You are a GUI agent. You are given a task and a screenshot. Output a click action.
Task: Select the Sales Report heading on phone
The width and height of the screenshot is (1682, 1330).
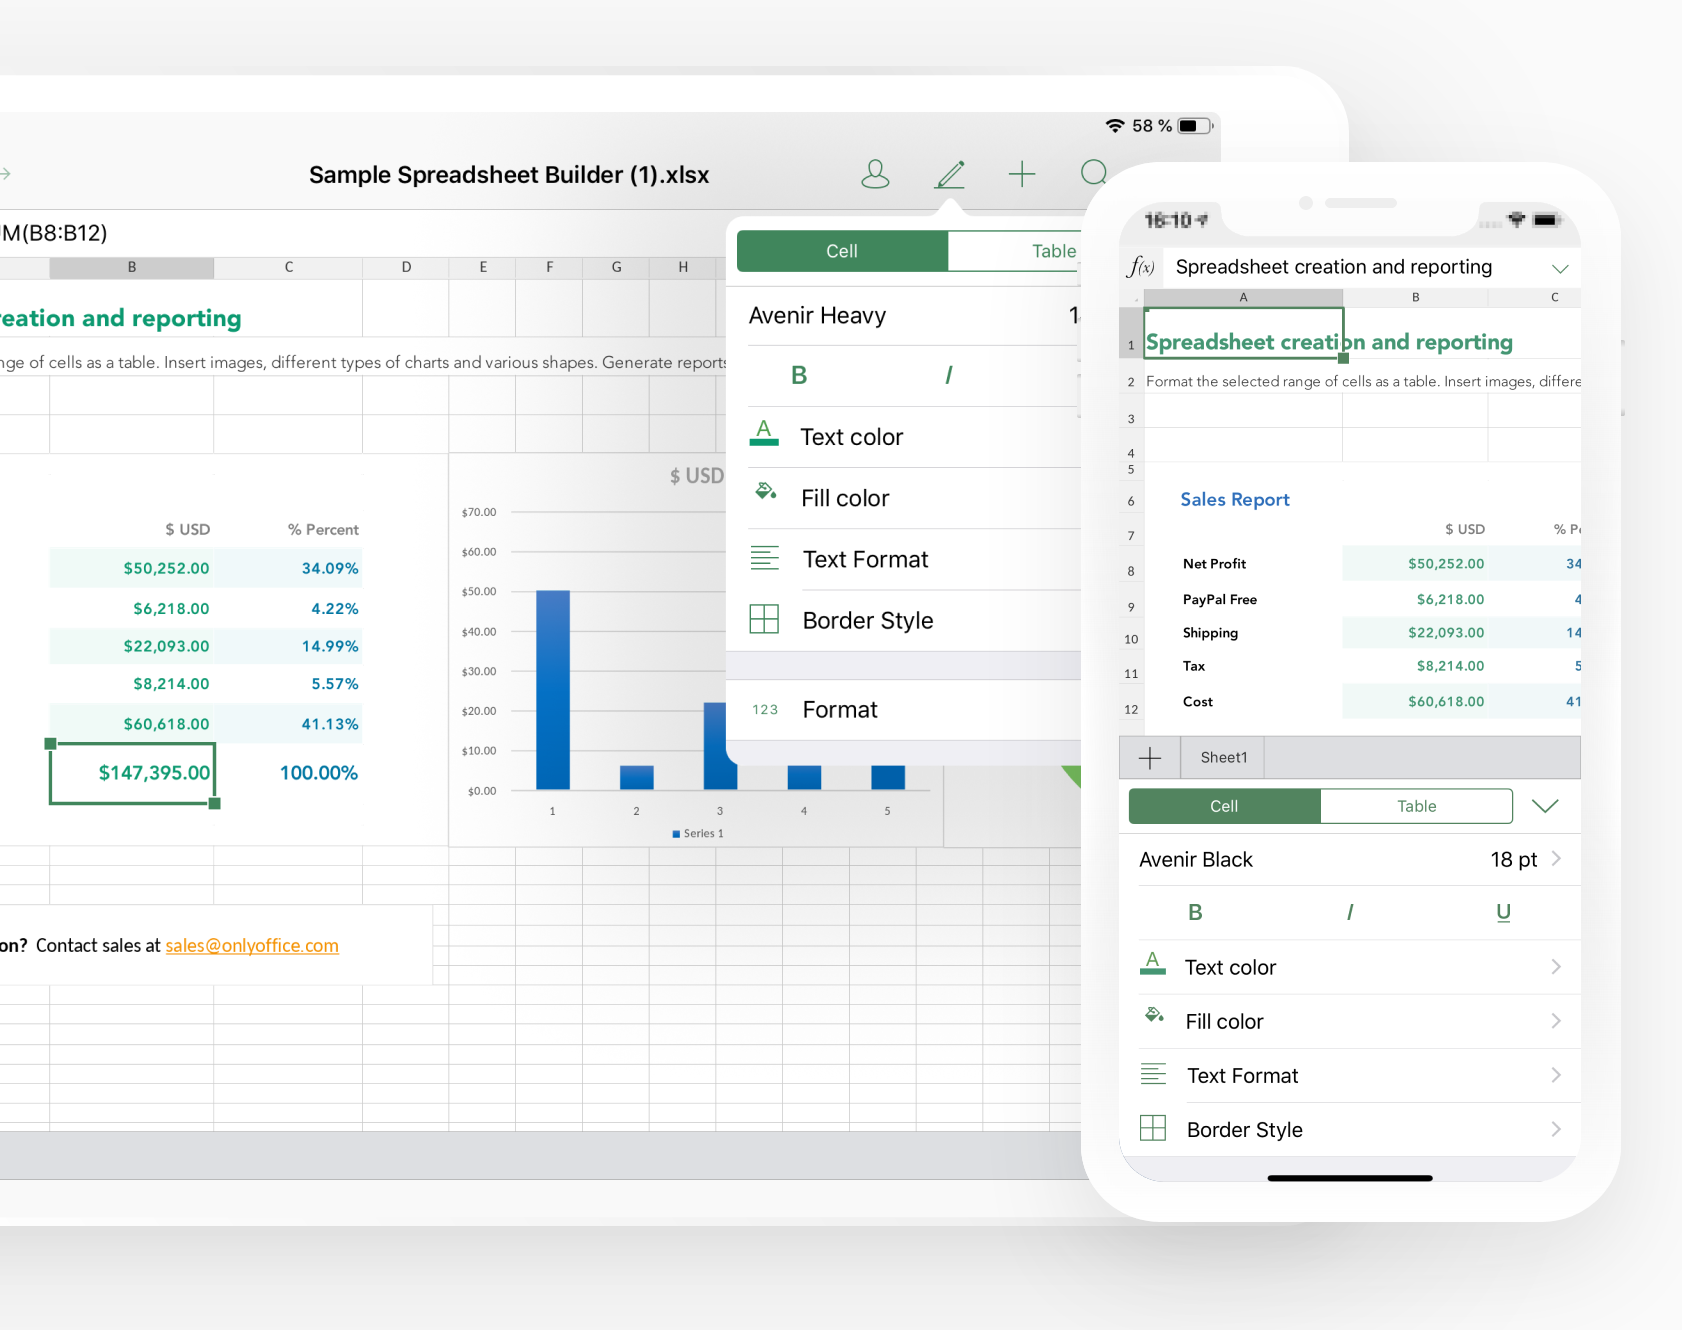coord(1234,499)
